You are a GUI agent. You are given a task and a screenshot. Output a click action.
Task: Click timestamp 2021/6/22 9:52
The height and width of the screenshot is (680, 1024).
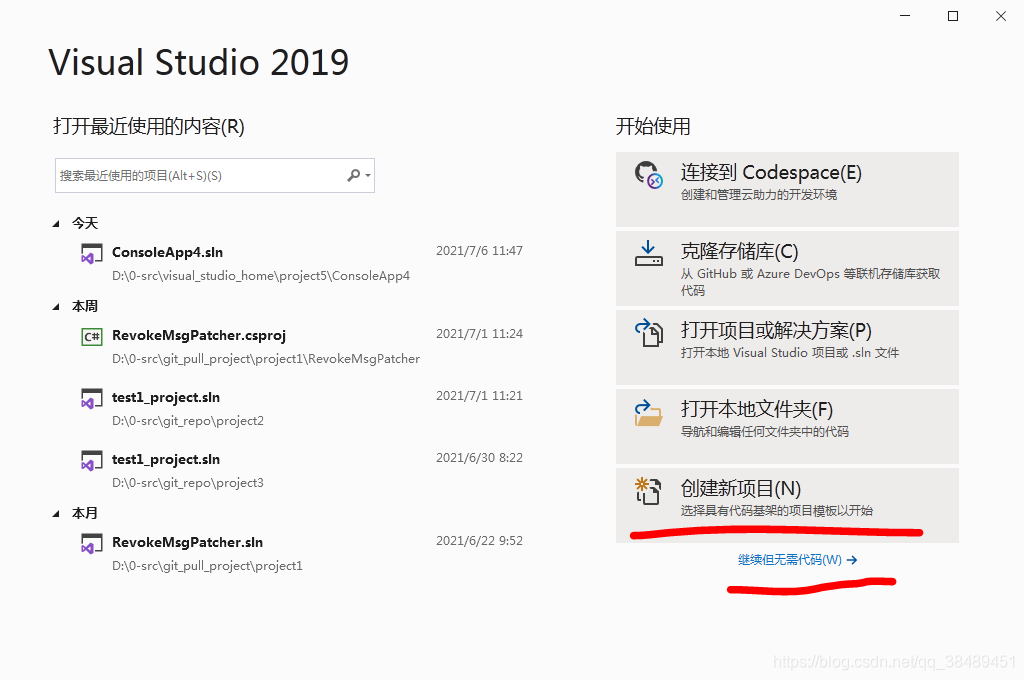479,541
